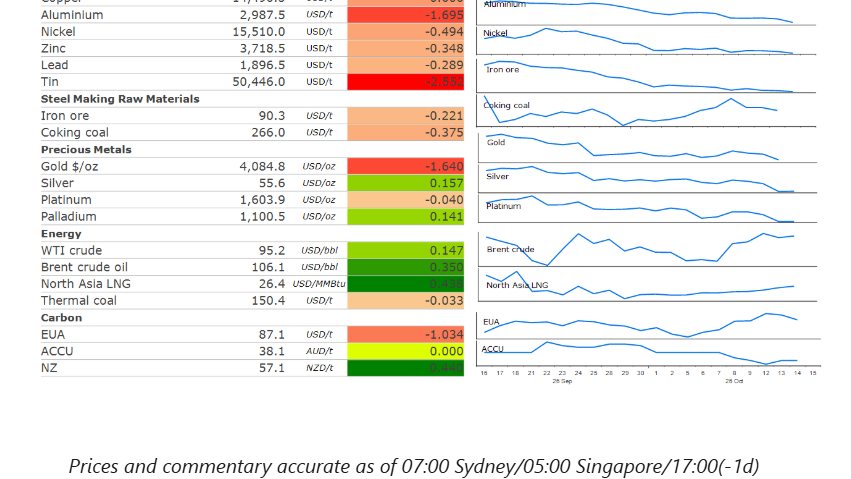Image resolution: width=851 pixels, height=479 pixels.
Task: Click WTI crude change 0.147
Action: pyautogui.click(x=446, y=251)
